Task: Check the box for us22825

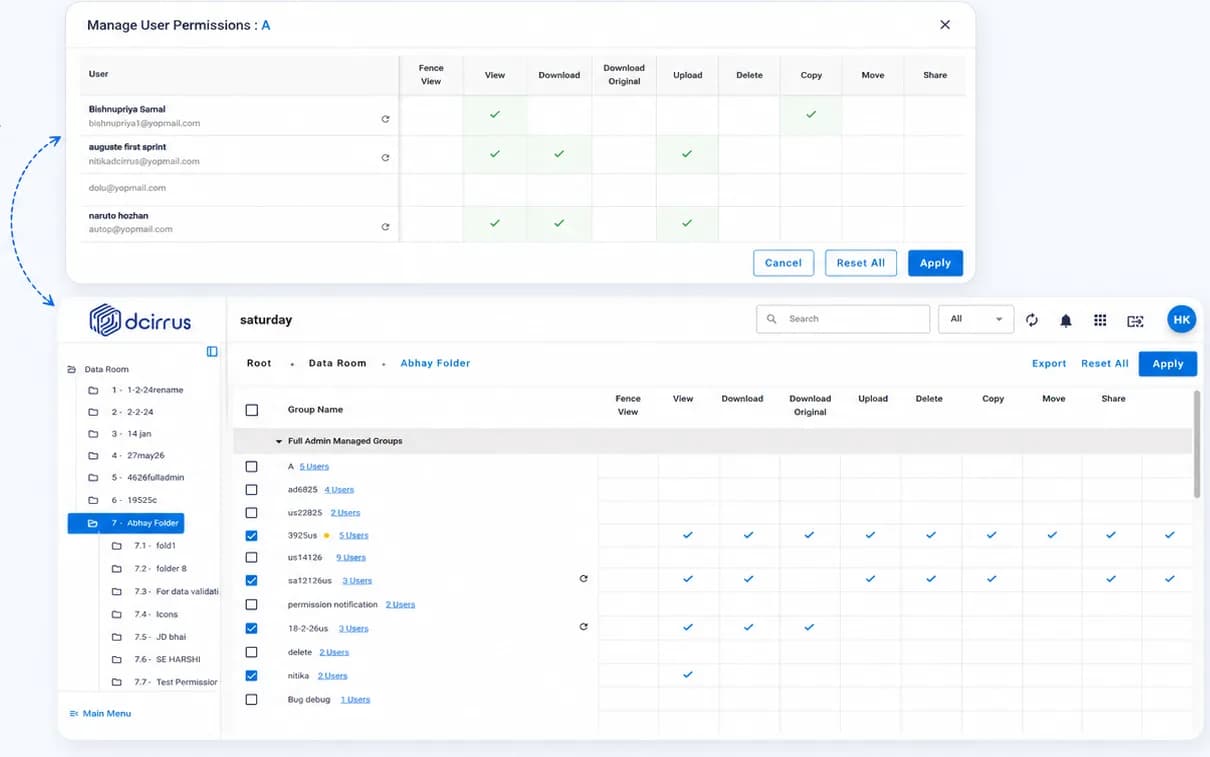Action: (252, 513)
